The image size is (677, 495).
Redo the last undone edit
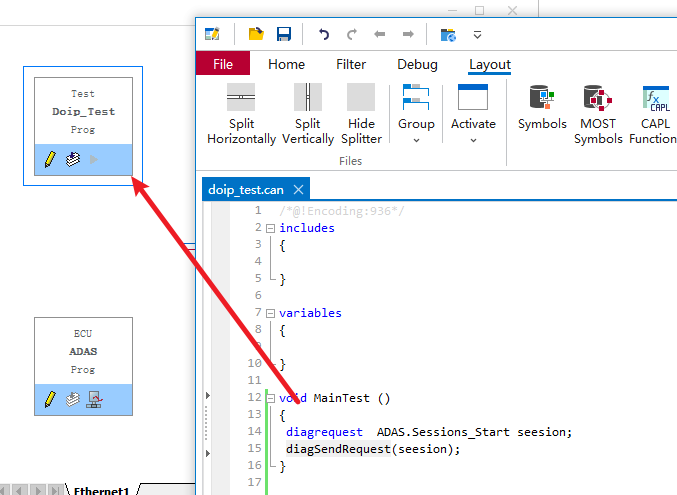(352, 34)
